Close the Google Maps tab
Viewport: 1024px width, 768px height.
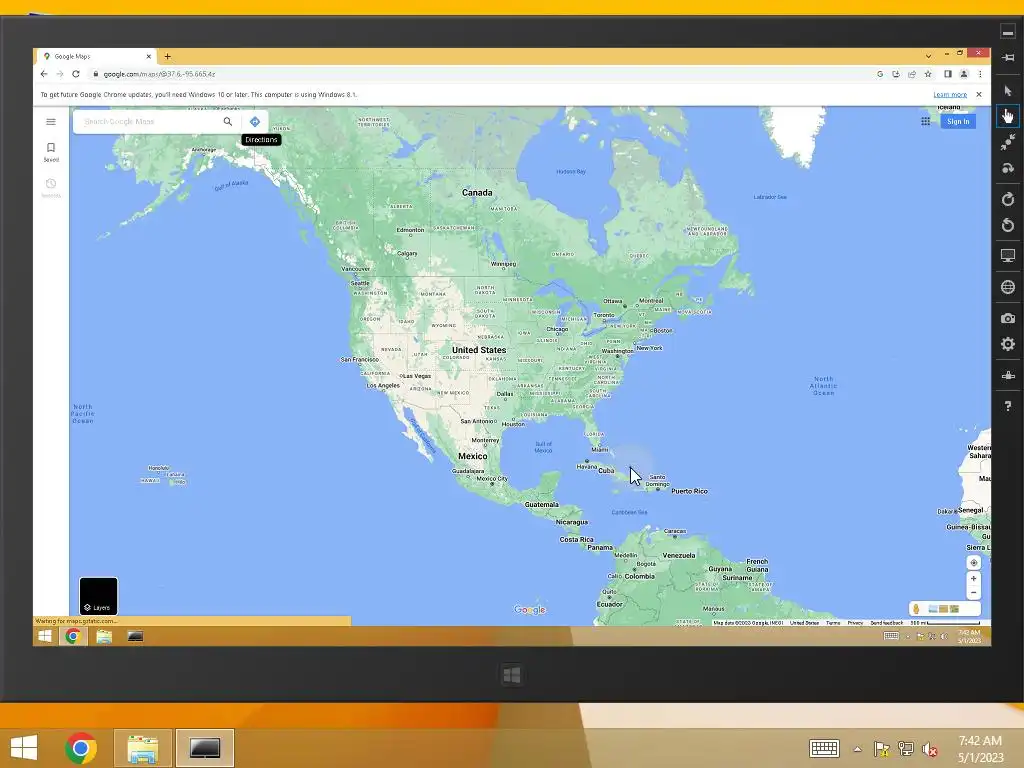[x=148, y=56]
